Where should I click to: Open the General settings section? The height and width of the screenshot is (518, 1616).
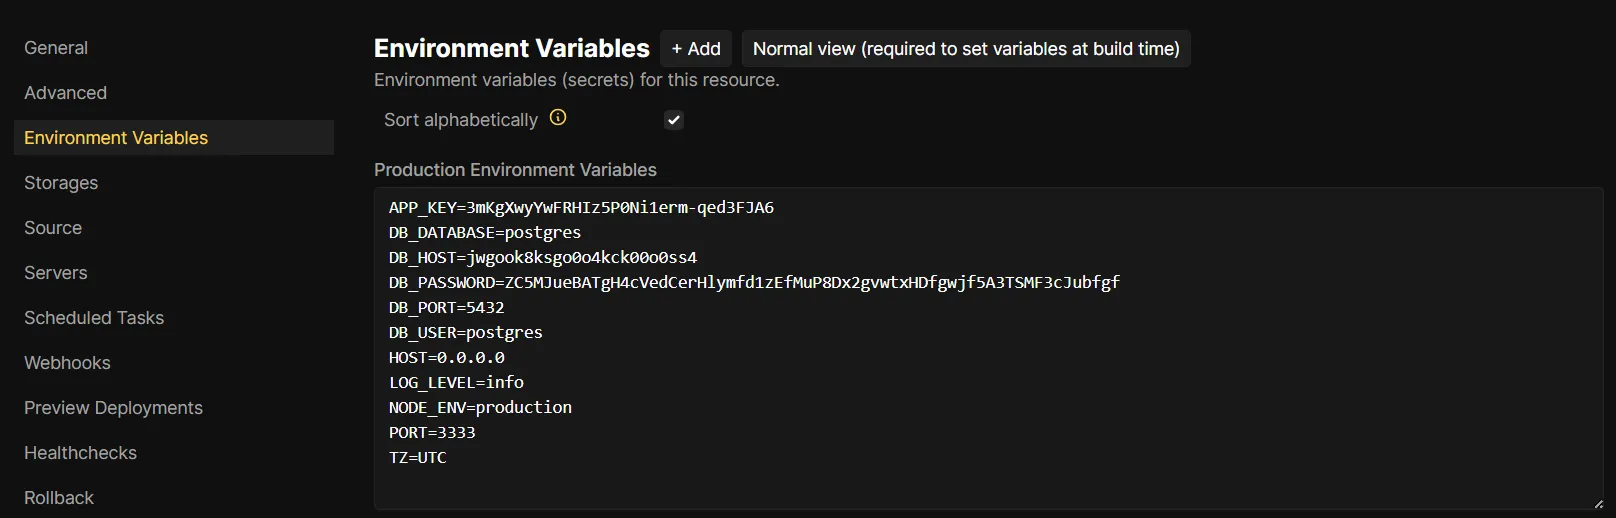pos(56,48)
